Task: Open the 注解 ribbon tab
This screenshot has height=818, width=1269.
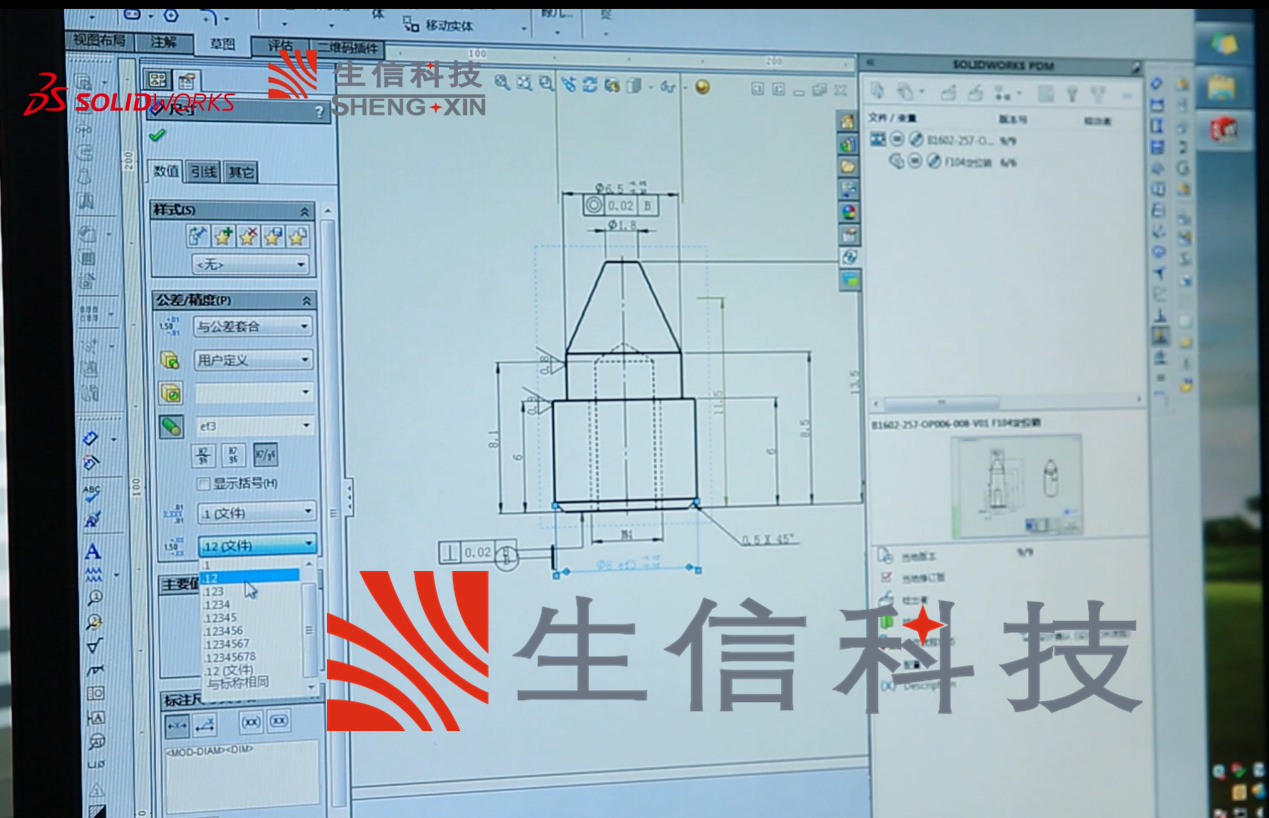Action: pyautogui.click(x=163, y=42)
